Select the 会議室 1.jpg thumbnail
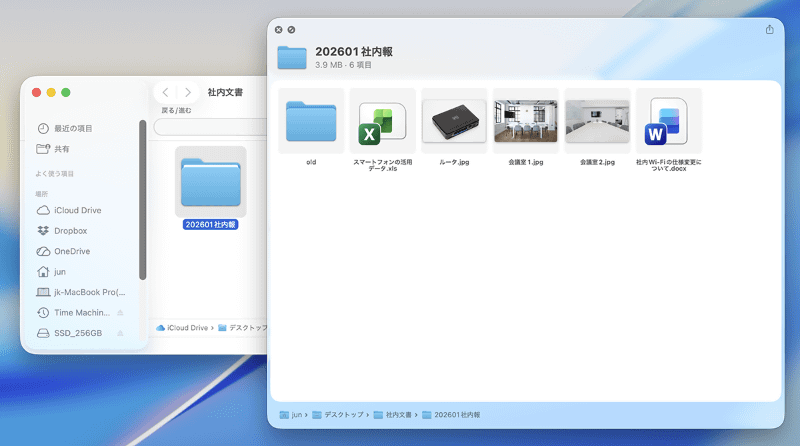800x446 pixels. tap(526, 121)
